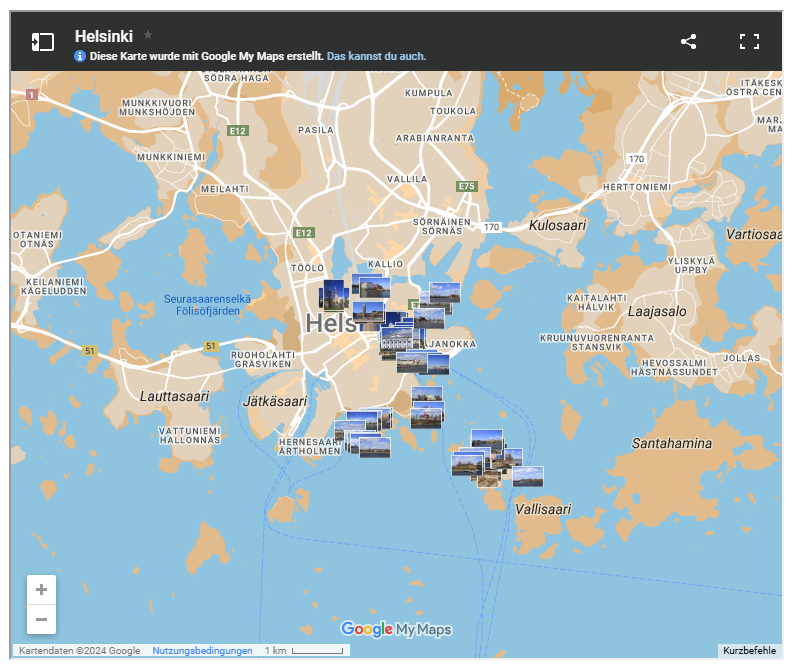This screenshot has height=671, width=793.
Task: Follow the 'Das kannst du auch.' link
Action: [376, 56]
